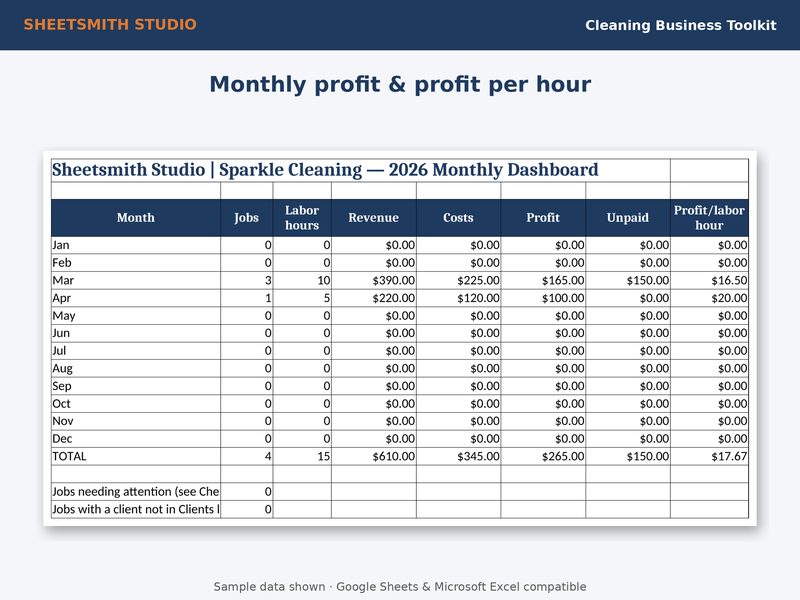Click the Jul month cell
Screen dimensions: 800x600
tap(136, 351)
